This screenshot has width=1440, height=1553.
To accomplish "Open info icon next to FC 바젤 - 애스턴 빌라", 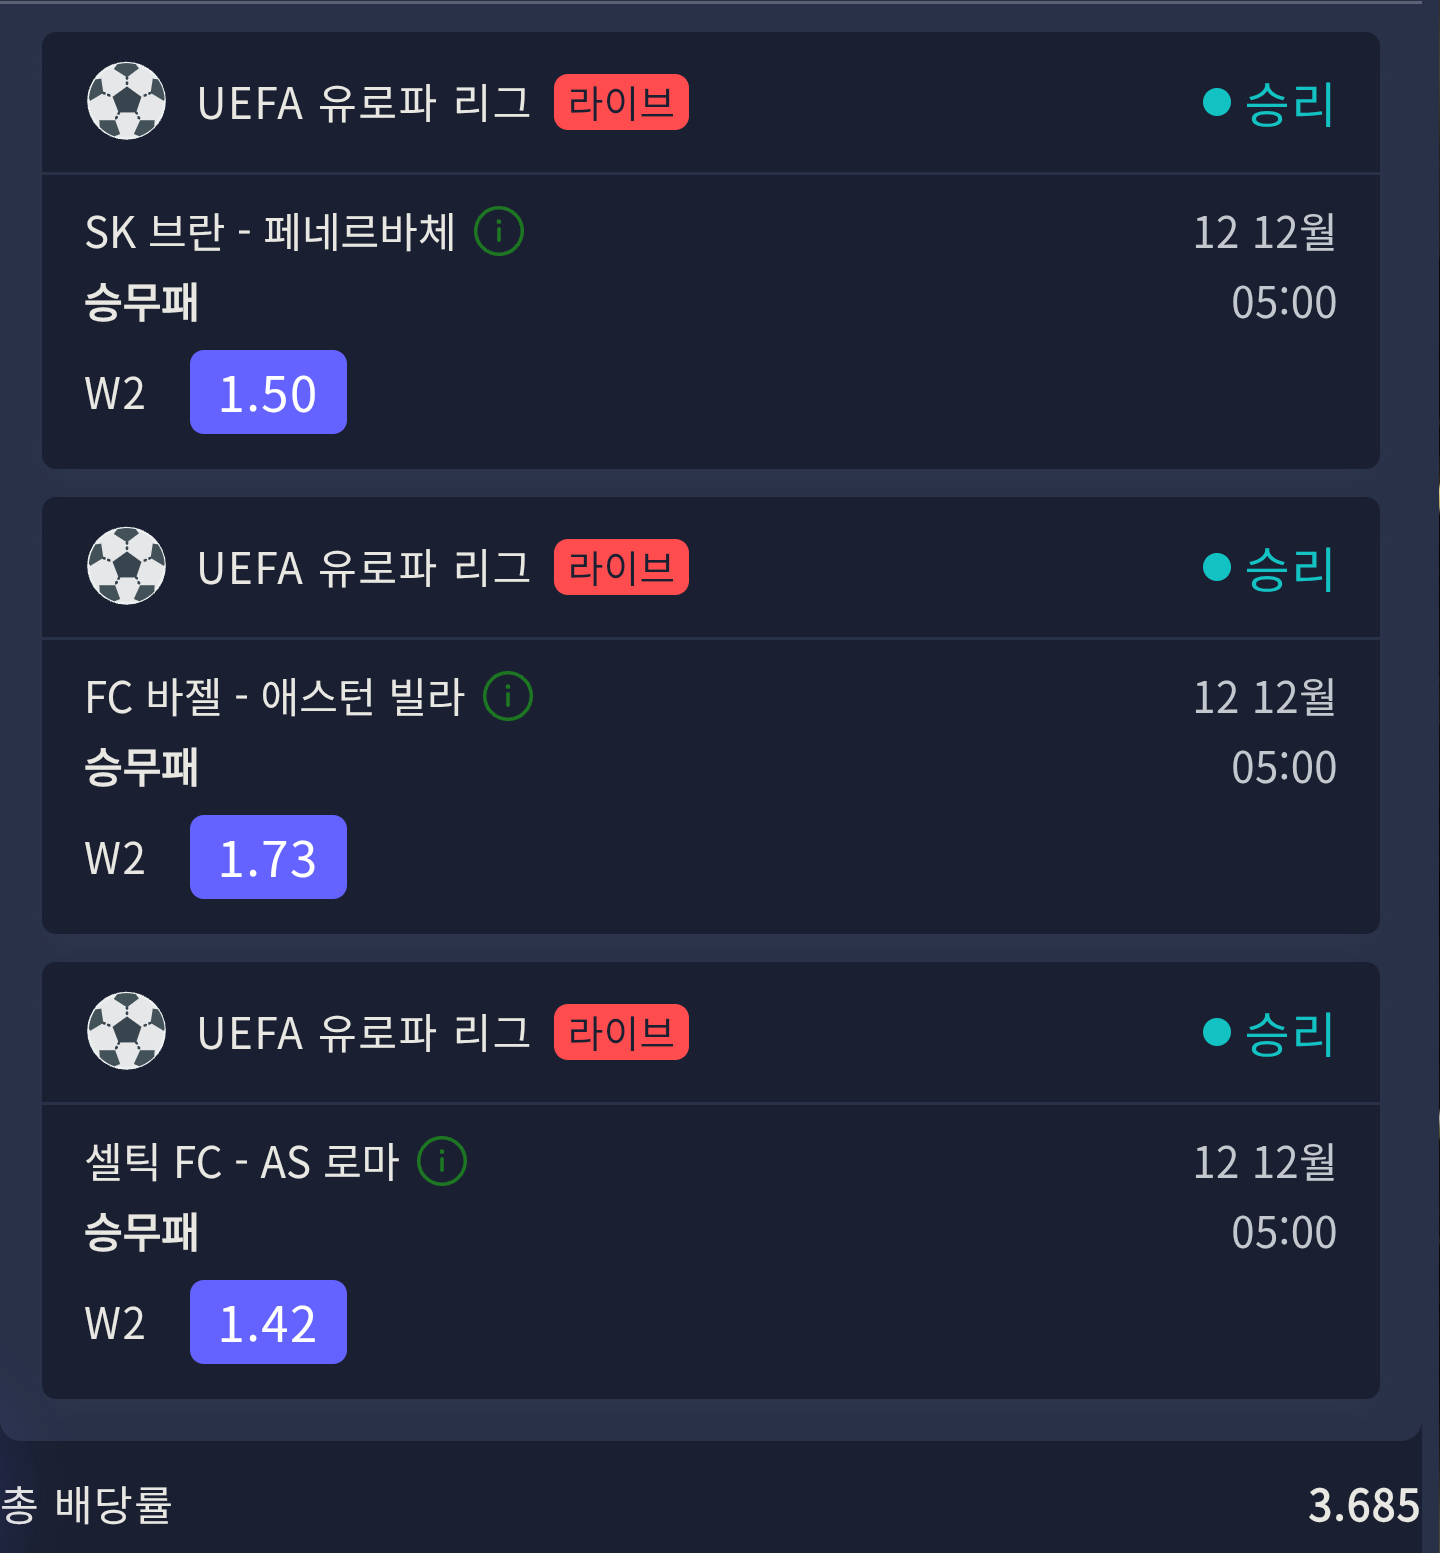I will [508, 696].
